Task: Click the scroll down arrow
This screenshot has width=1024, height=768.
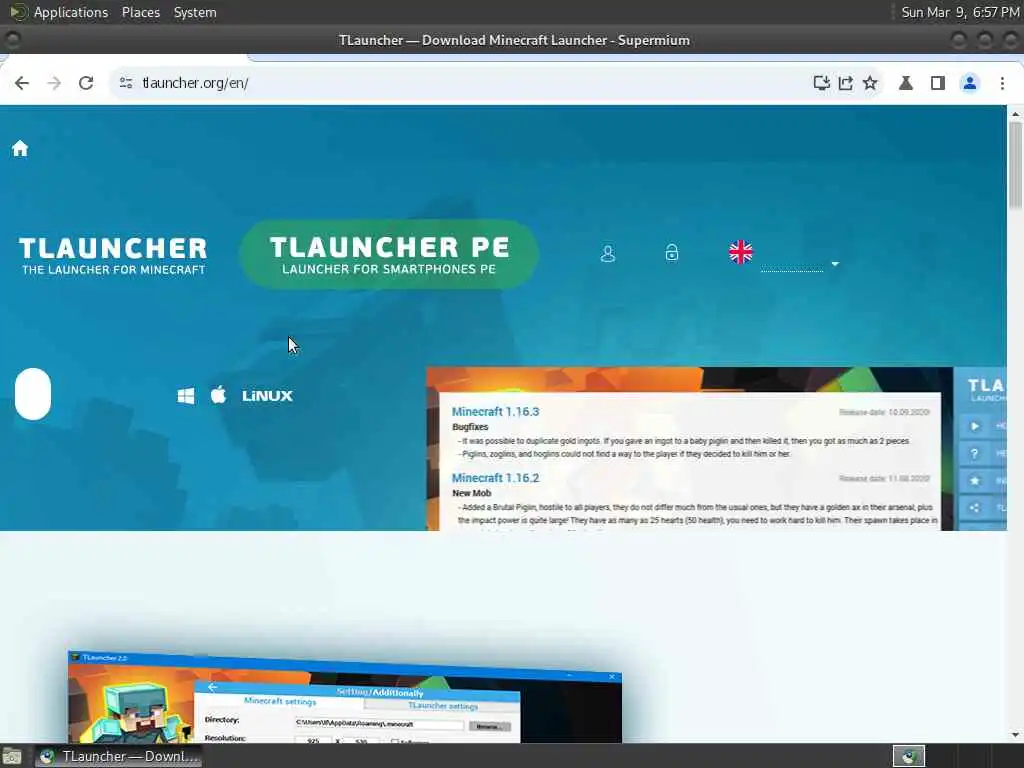Action: tap(1015, 735)
